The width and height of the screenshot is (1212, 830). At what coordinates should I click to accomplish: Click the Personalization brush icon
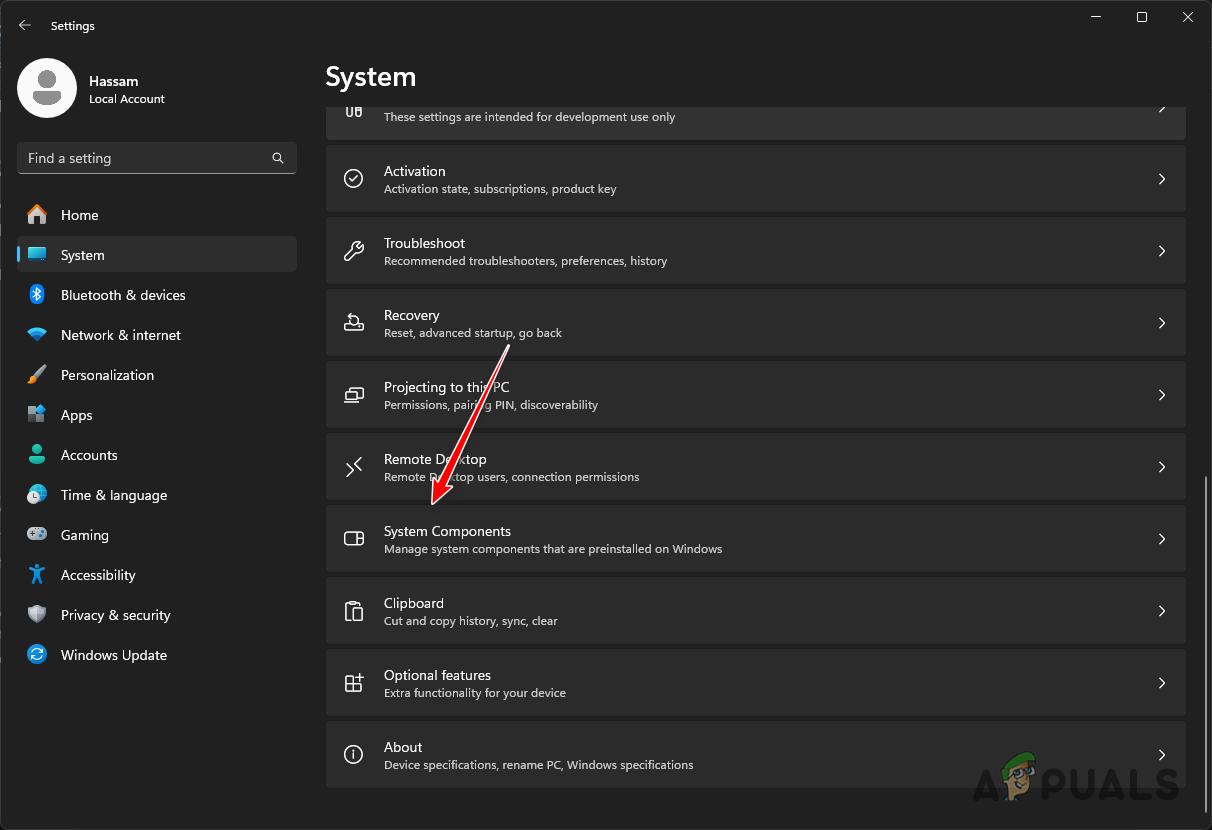[x=37, y=374]
